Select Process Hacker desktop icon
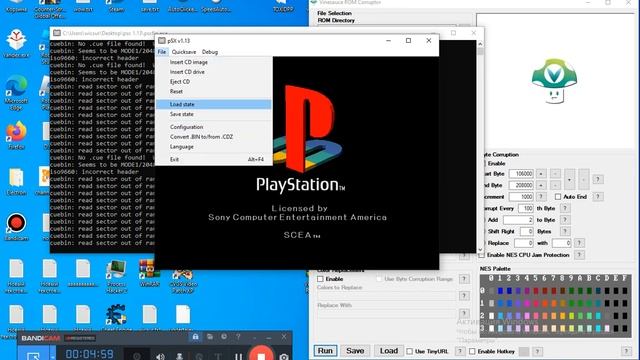The width and height of the screenshot is (640, 360). [x=116, y=276]
